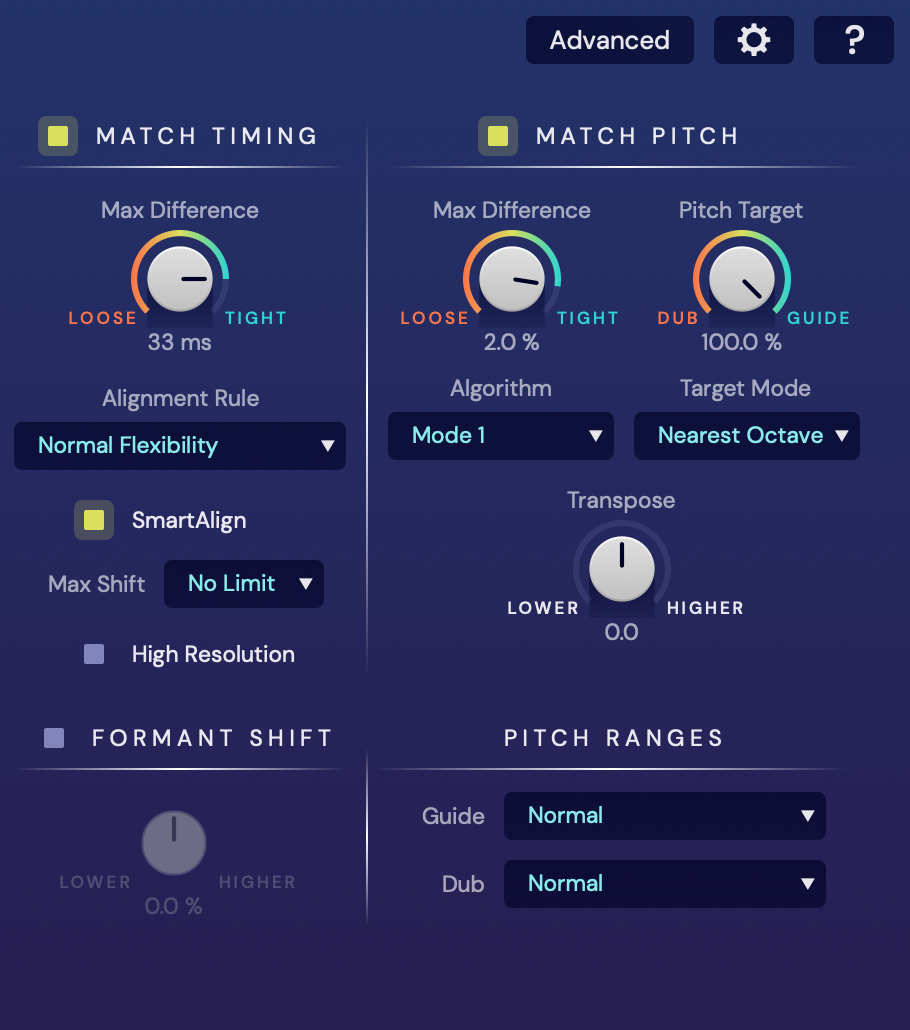Click the 33 ms timing value
Image resolution: width=910 pixels, height=1030 pixels.
click(180, 342)
